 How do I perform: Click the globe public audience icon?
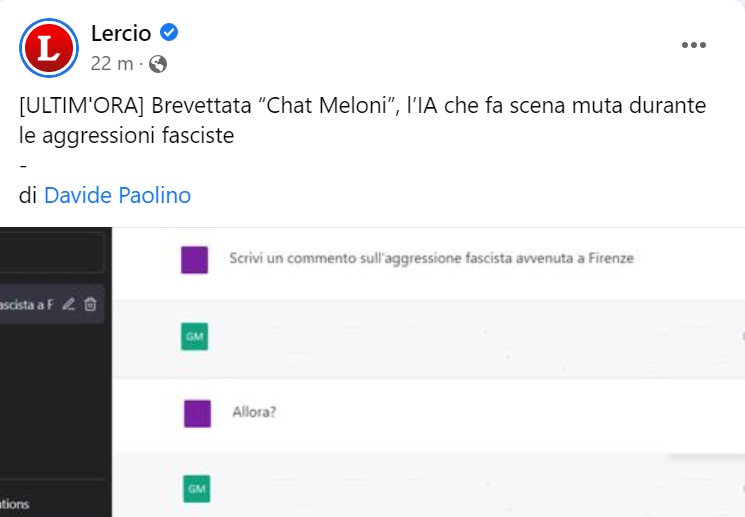pos(158,64)
